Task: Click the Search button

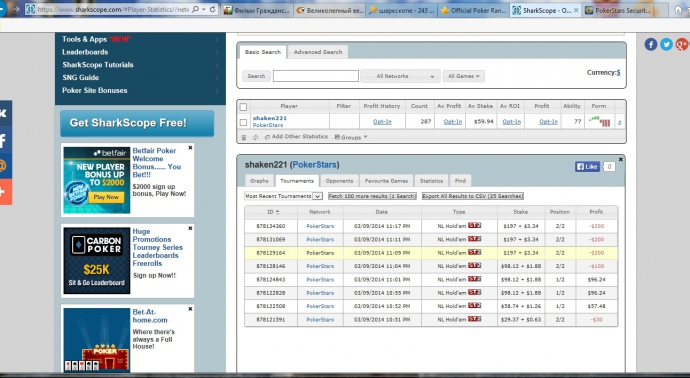Action: pos(256,76)
